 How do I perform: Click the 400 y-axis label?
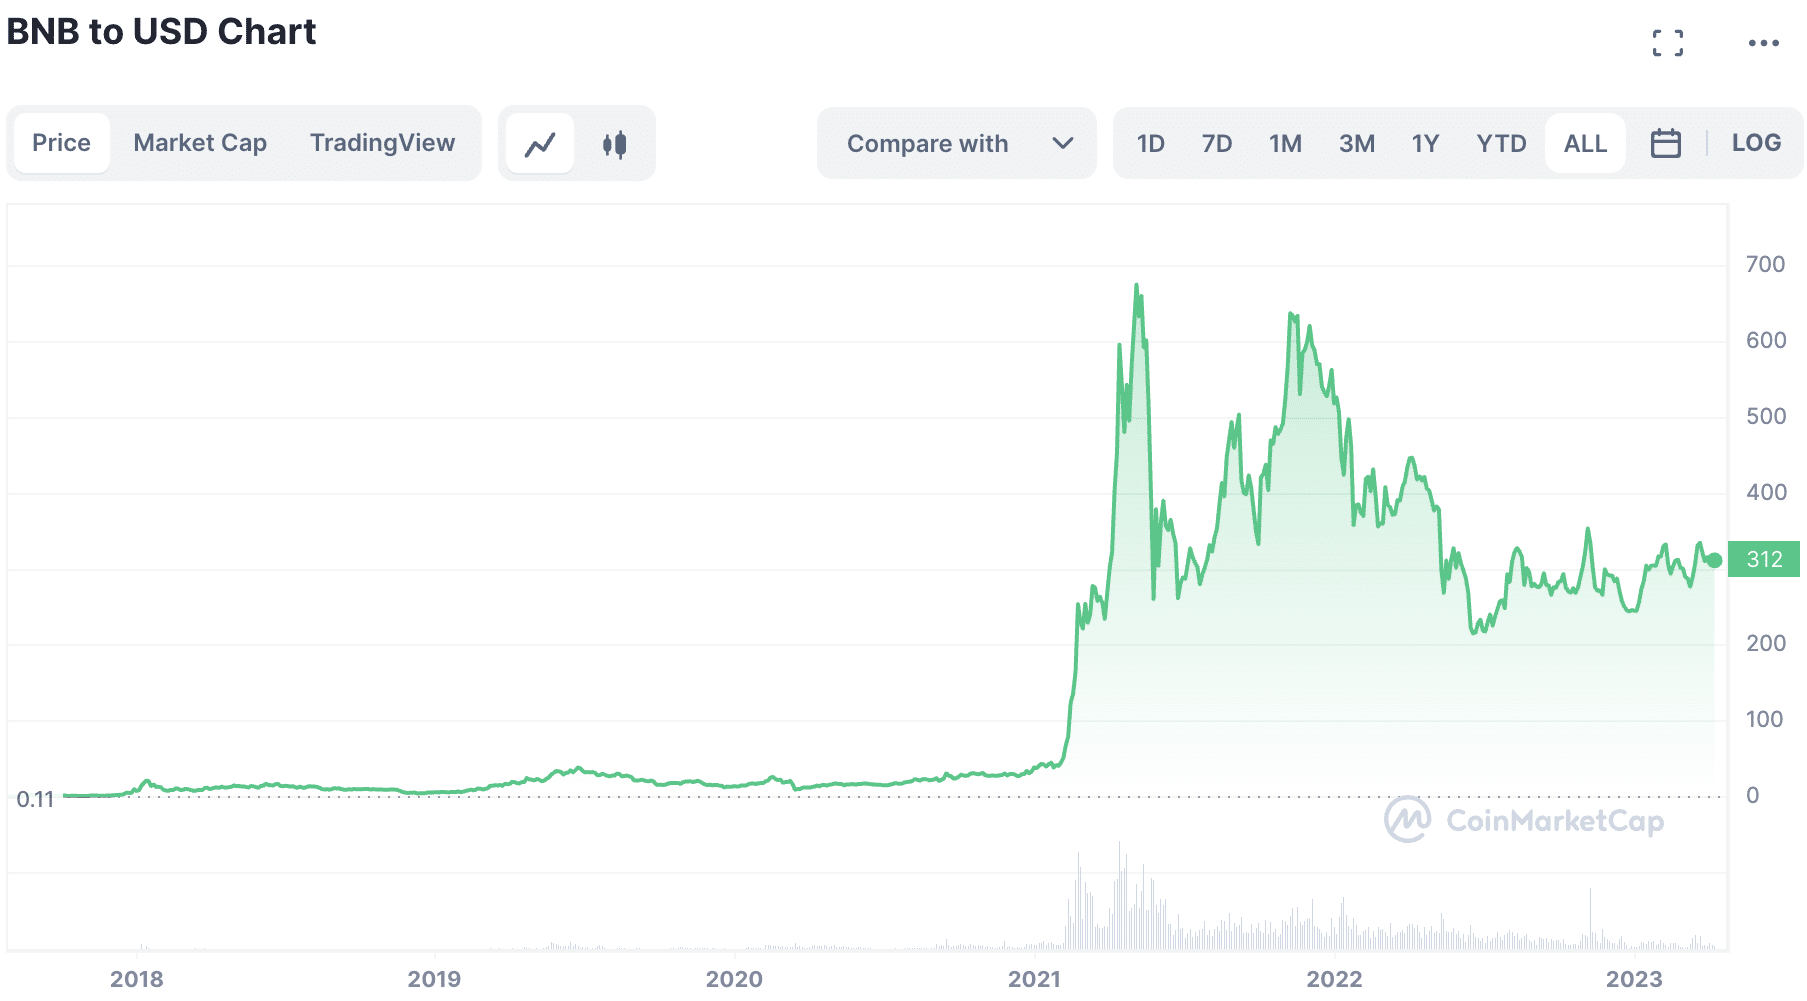1766,492
